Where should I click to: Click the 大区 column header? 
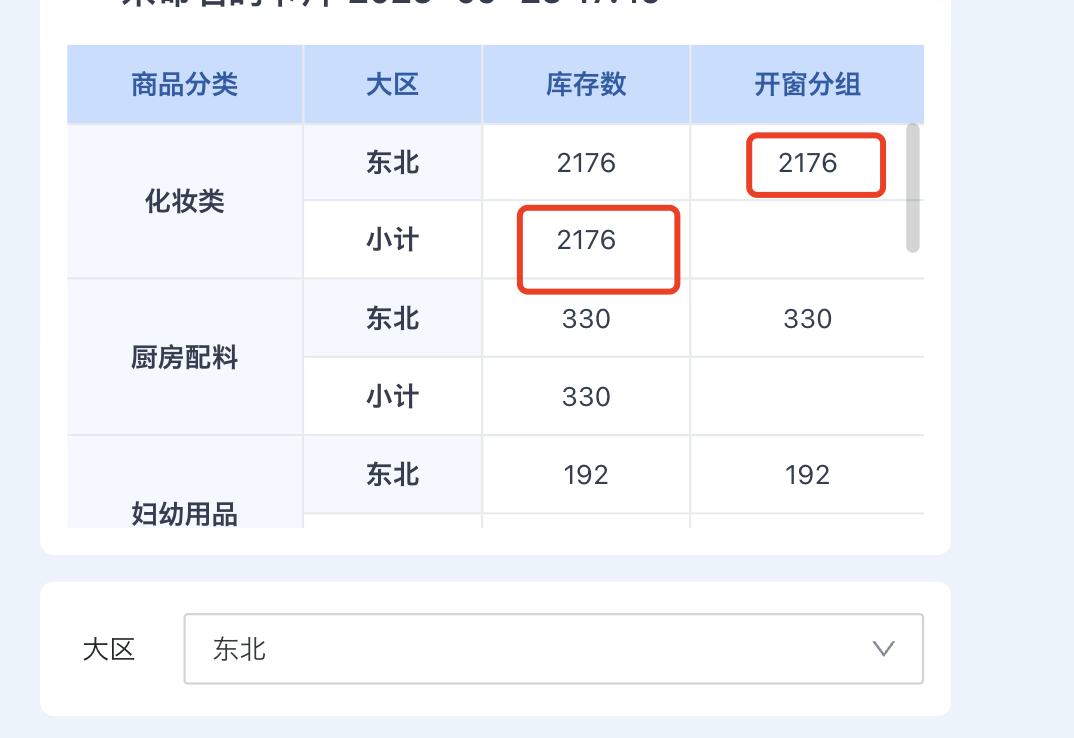click(392, 84)
